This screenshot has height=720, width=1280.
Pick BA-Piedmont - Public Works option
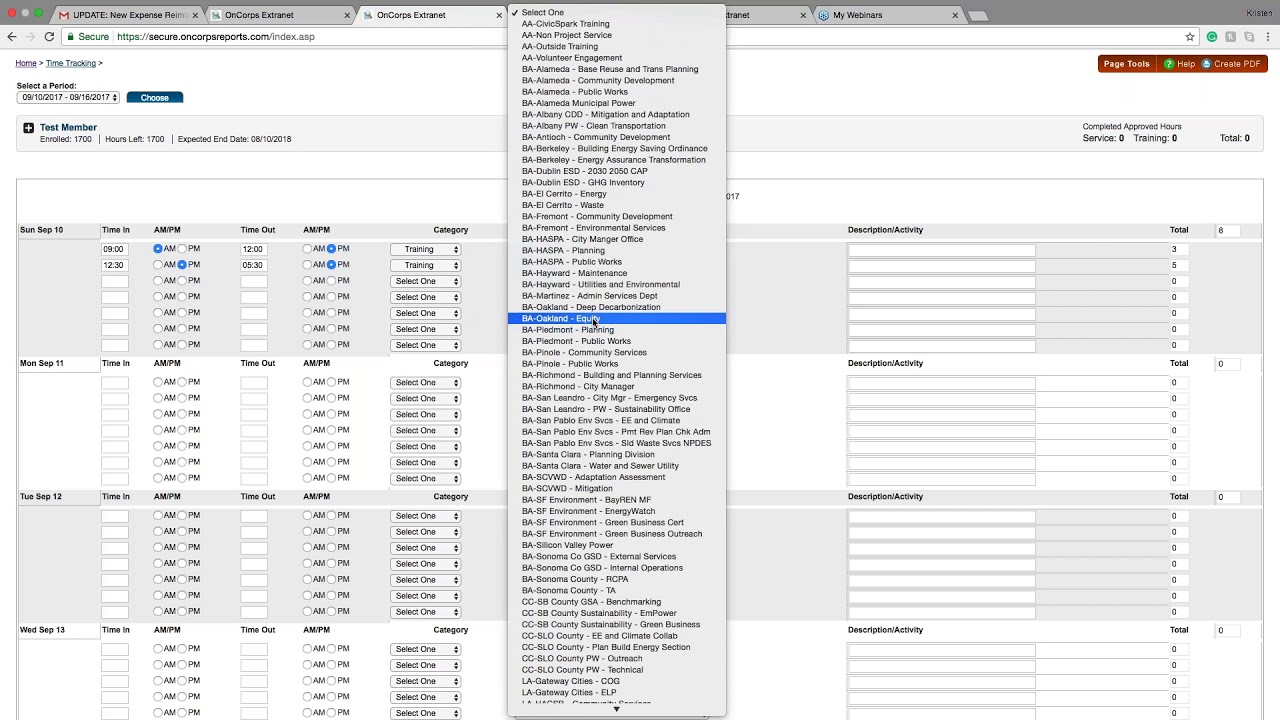click(x=617, y=341)
